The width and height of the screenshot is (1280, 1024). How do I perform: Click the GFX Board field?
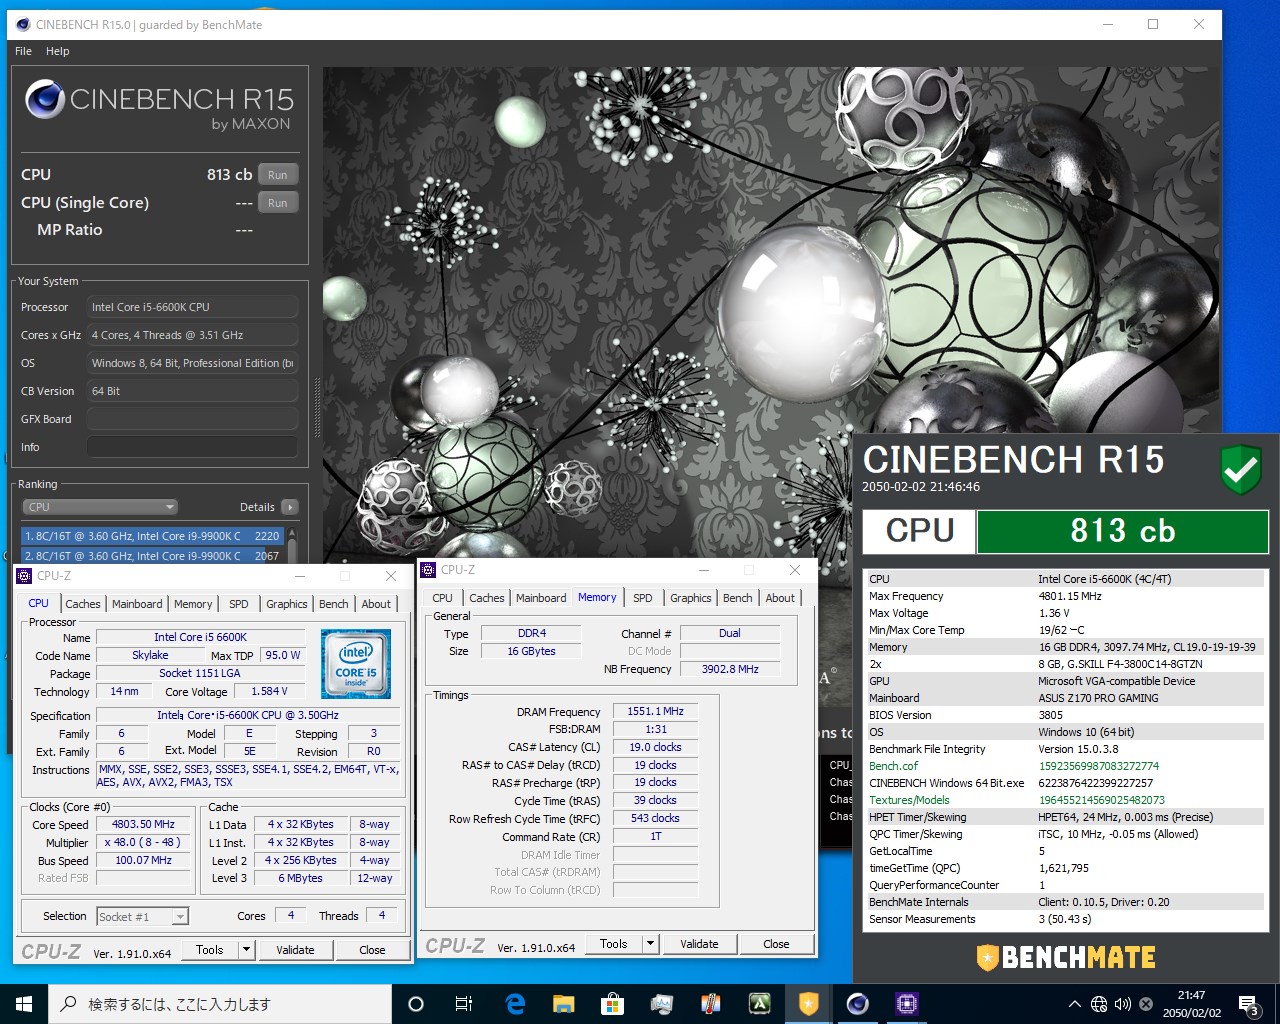192,419
